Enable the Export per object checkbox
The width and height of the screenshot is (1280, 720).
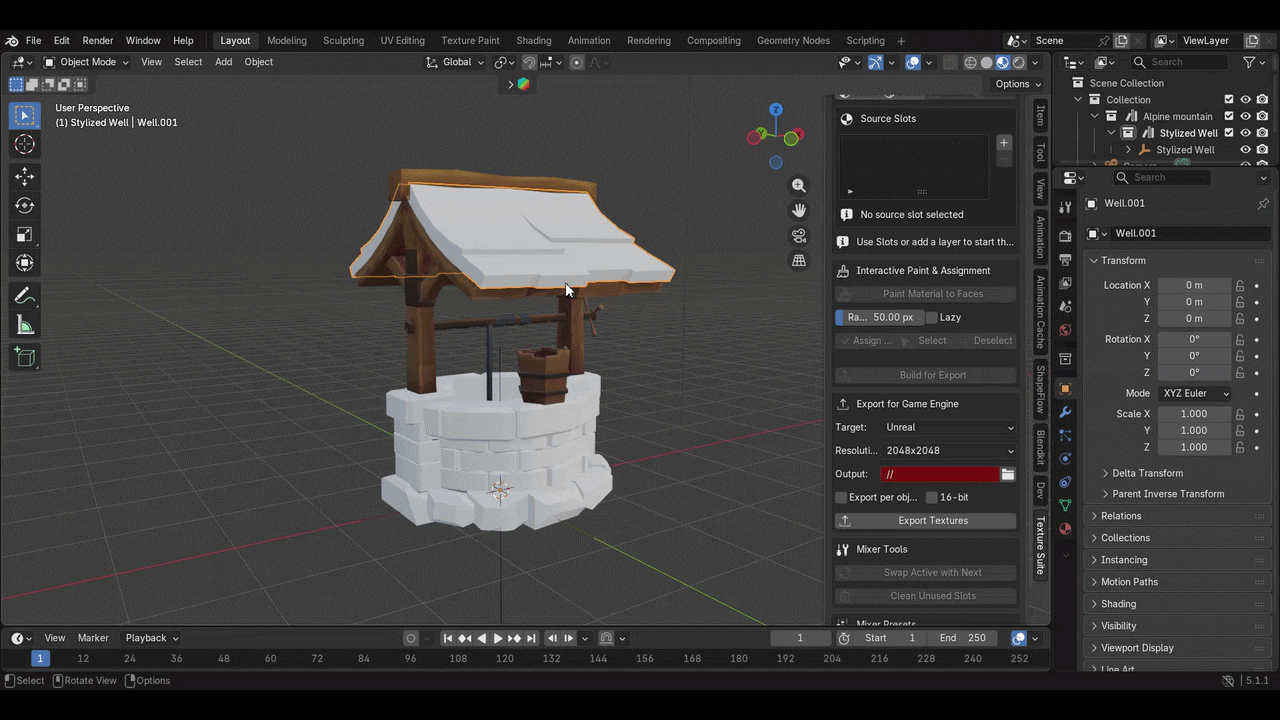click(841, 497)
